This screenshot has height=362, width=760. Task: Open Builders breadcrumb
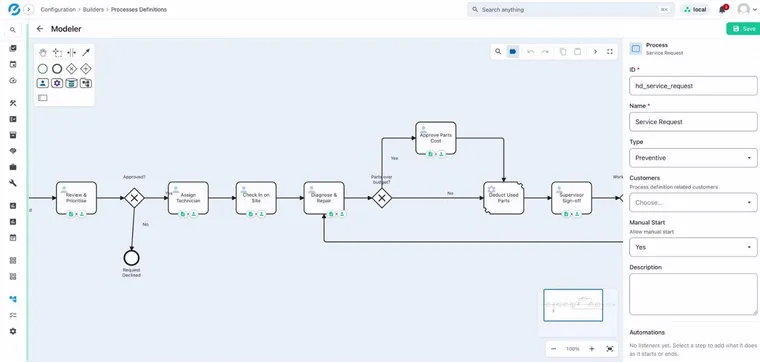tap(93, 9)
